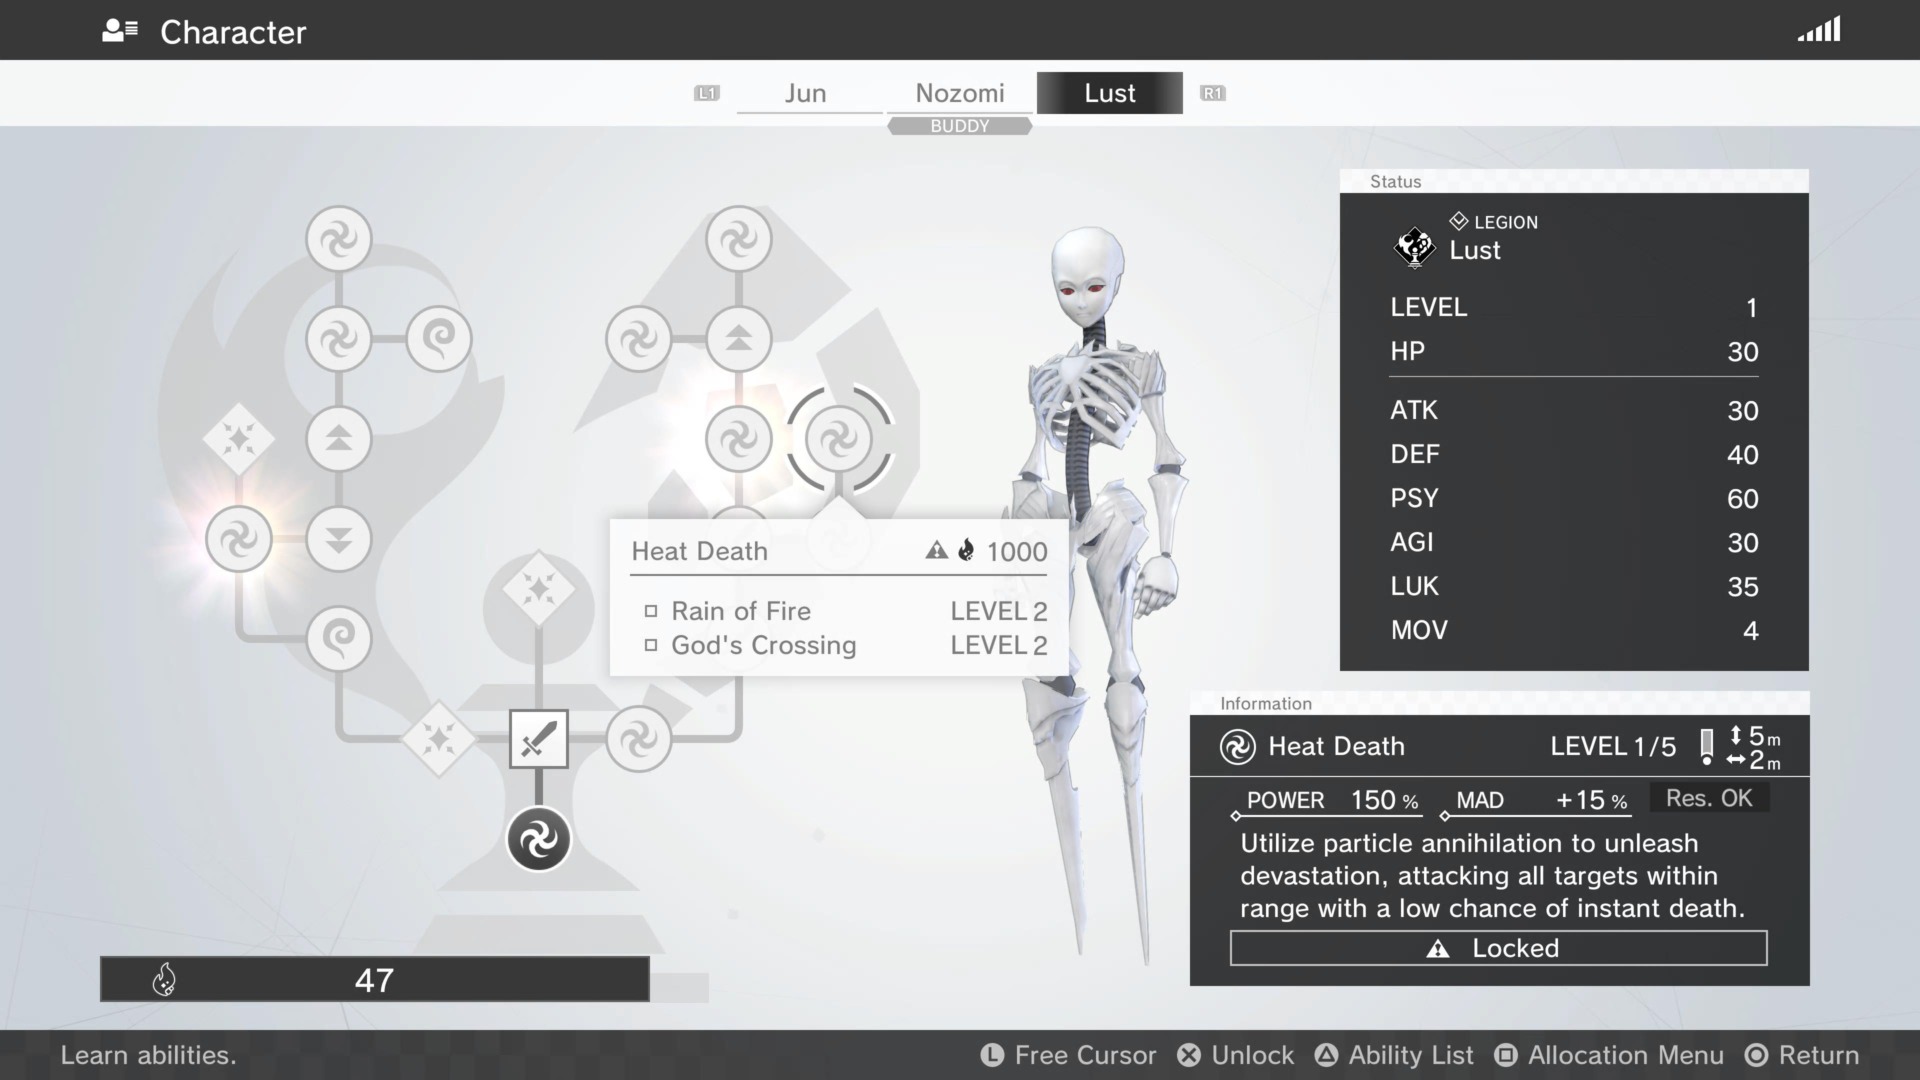The height and width of the screenshot is (1080, 1920).
Task: Click the skill points bar showing 47
Action: (x=374, y=979)
